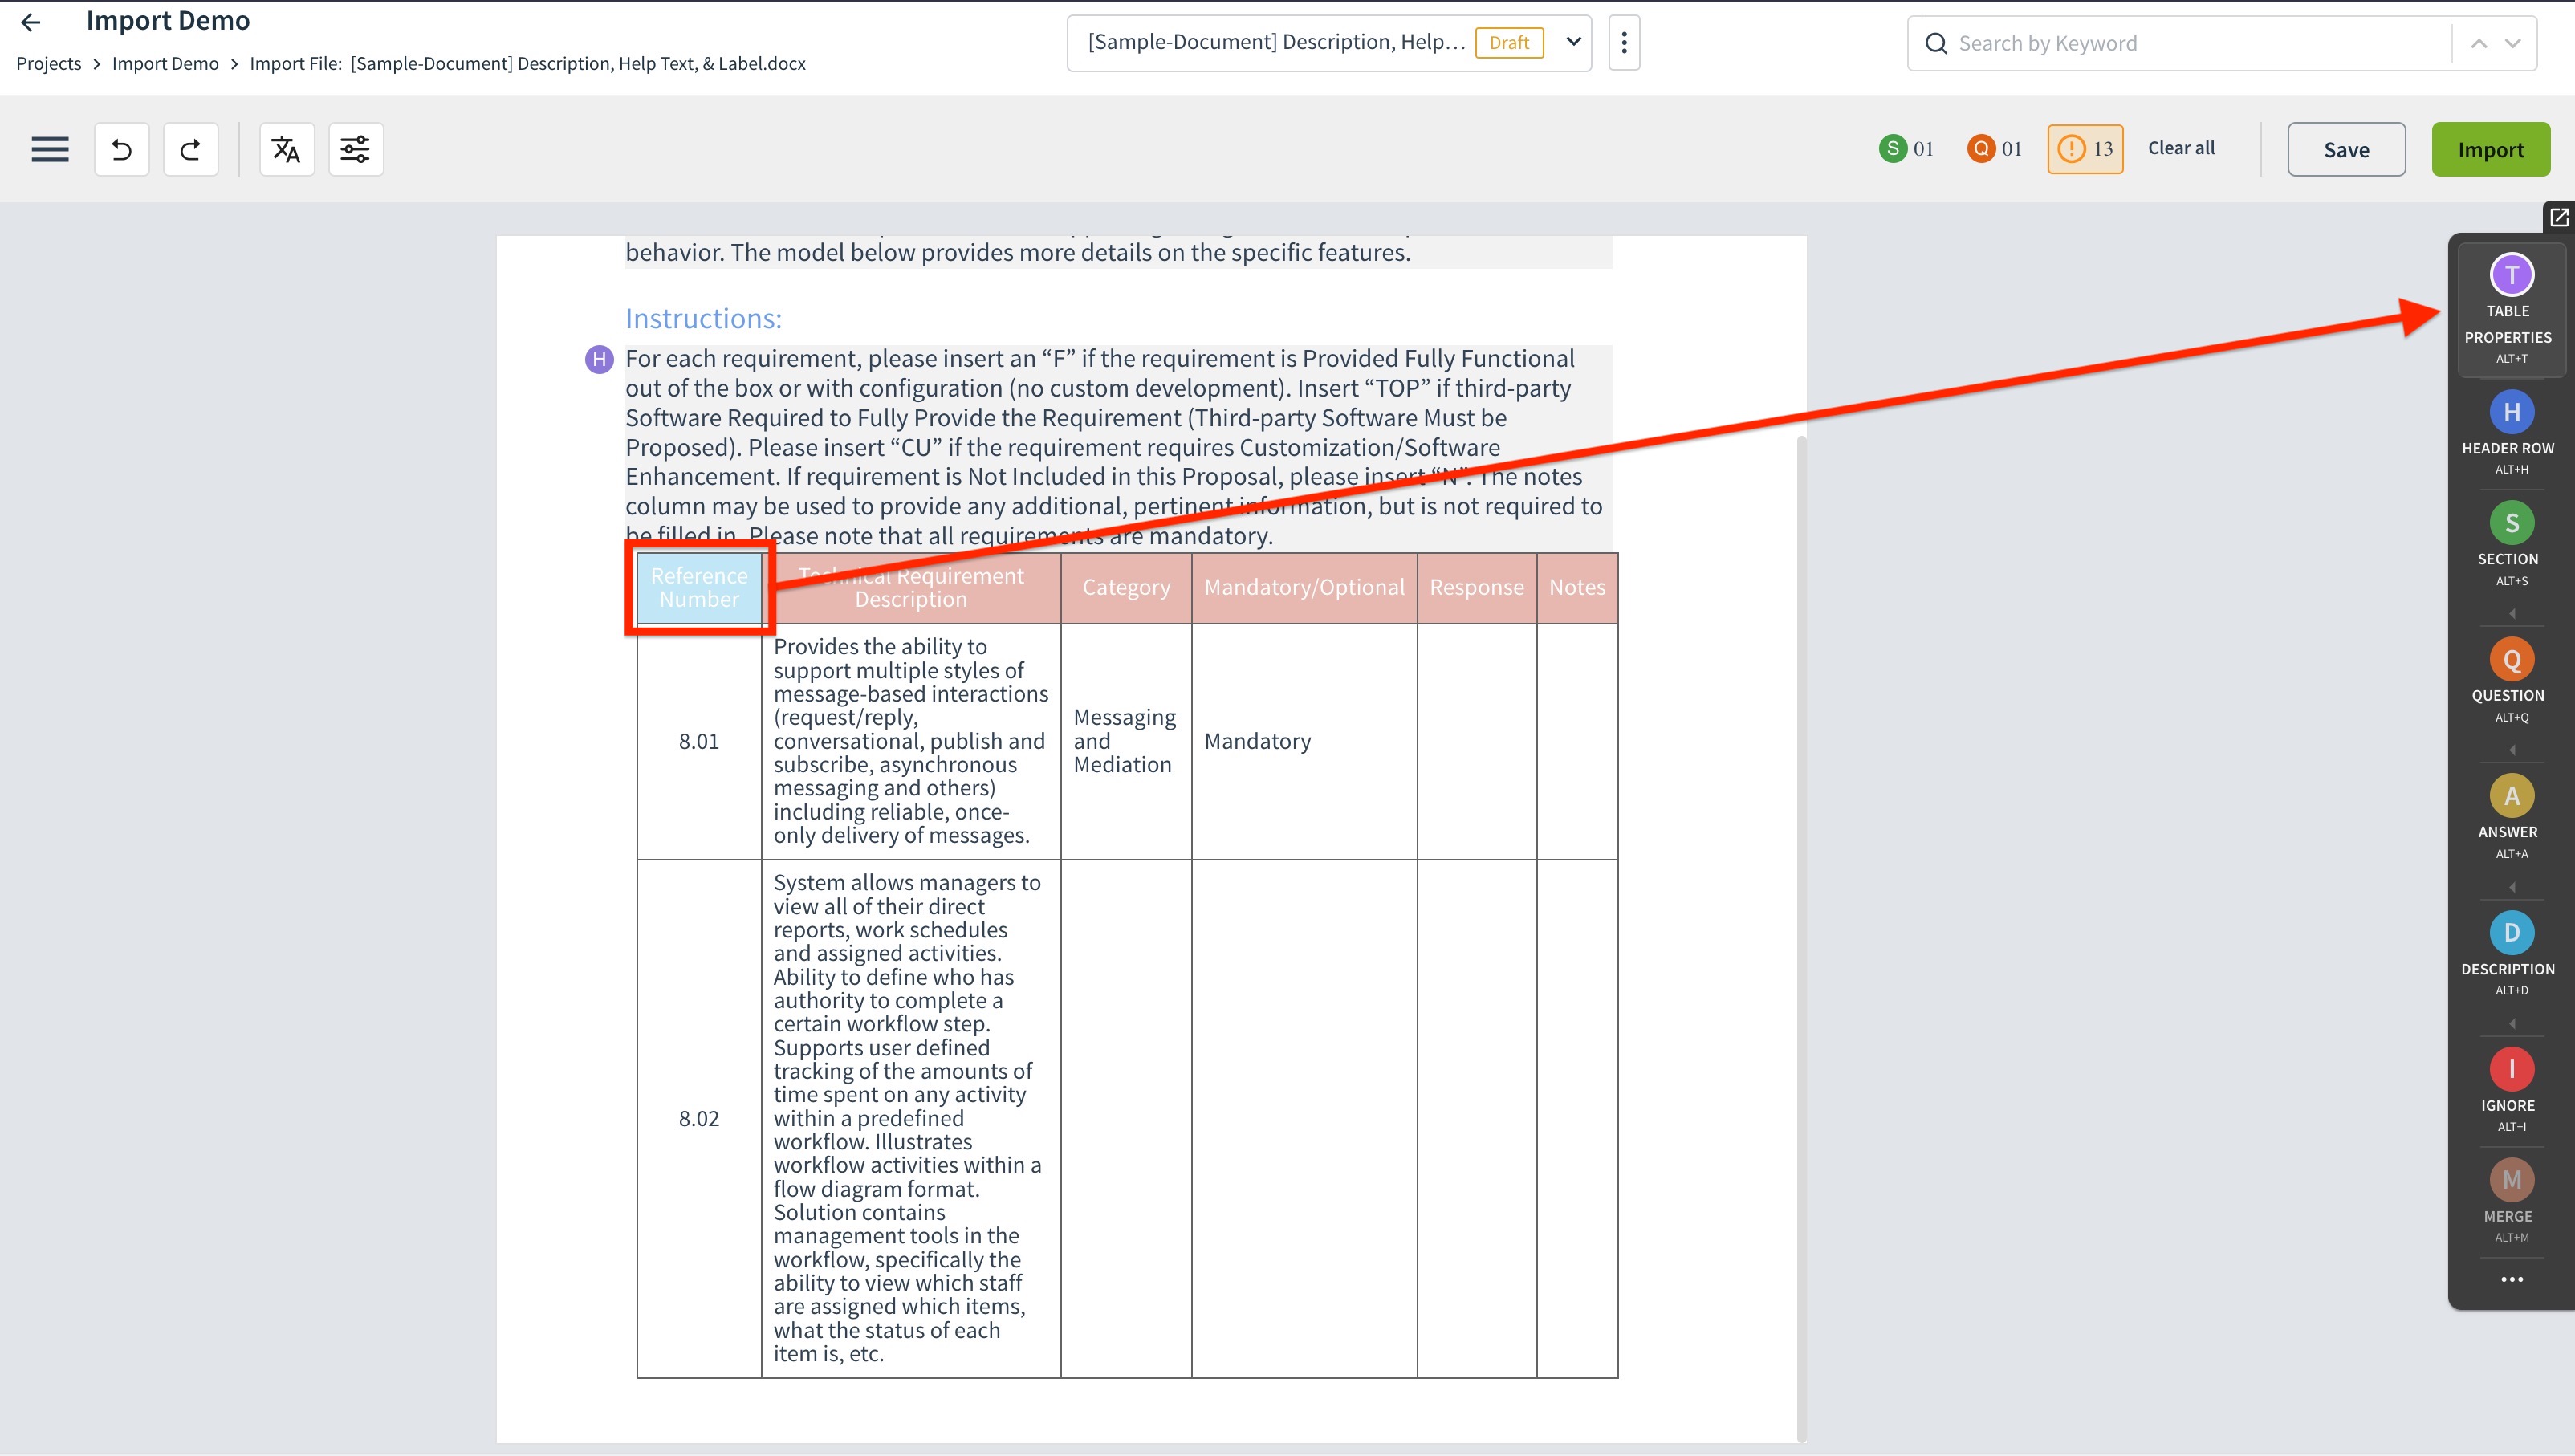Expand the Description tag sub-options
2575x1456 pixels.
(x=2511, y=1024)
